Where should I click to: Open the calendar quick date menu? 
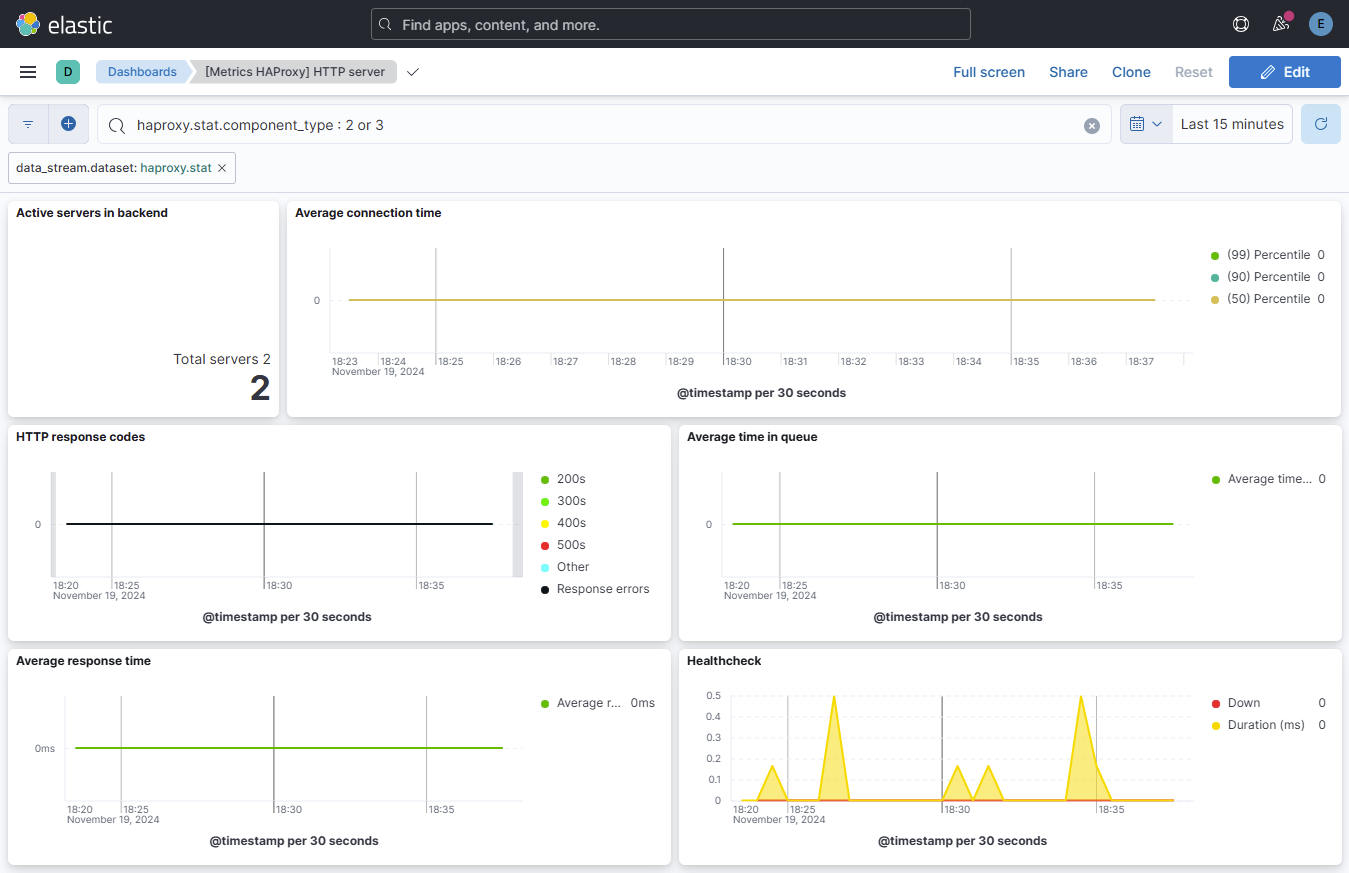(1146, 124)
